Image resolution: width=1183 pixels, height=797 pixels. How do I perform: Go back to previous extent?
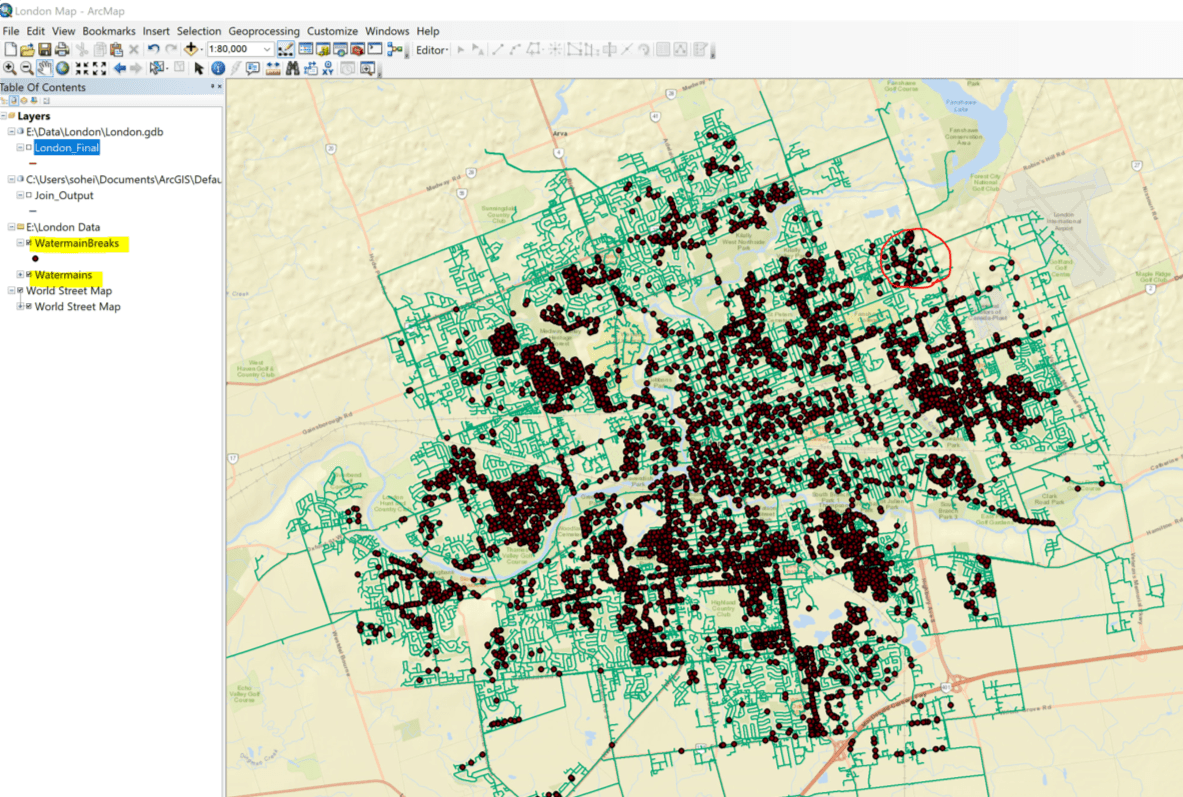119,69
